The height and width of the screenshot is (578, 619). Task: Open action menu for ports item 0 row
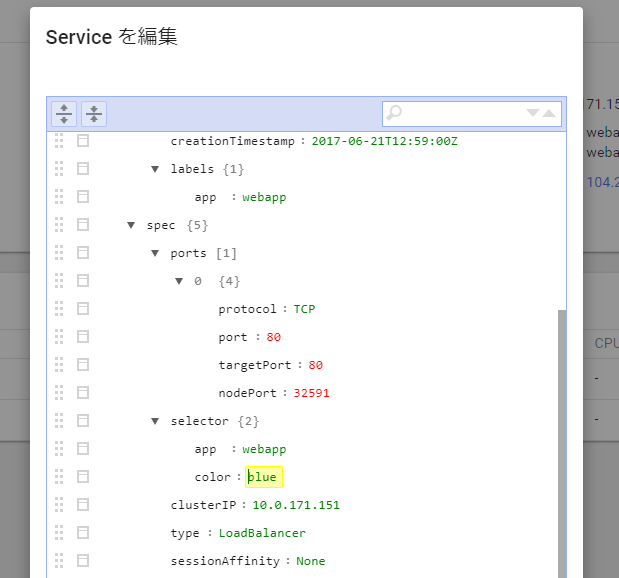click(83, 281)
